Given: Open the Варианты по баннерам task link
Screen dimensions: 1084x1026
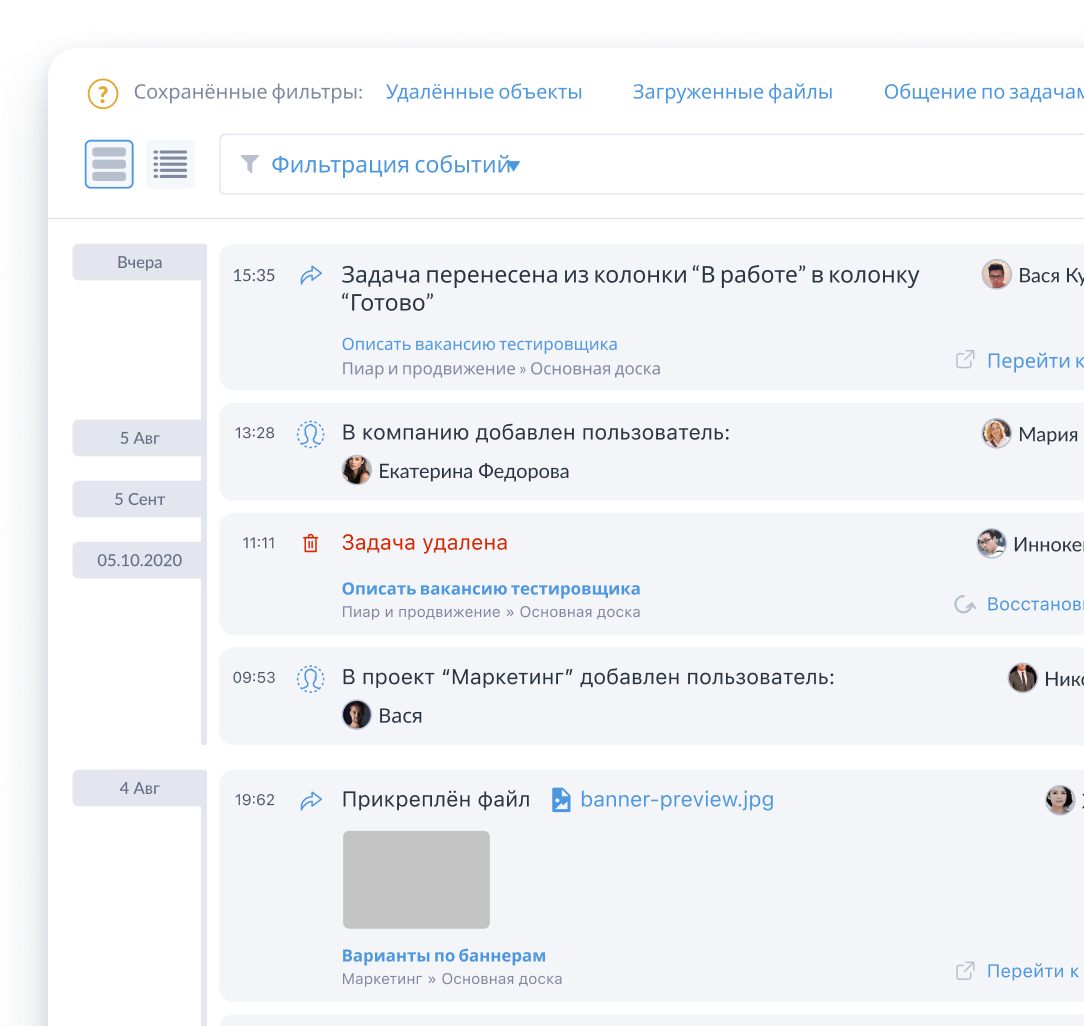Looking at the screenshot, I should 443,955.
